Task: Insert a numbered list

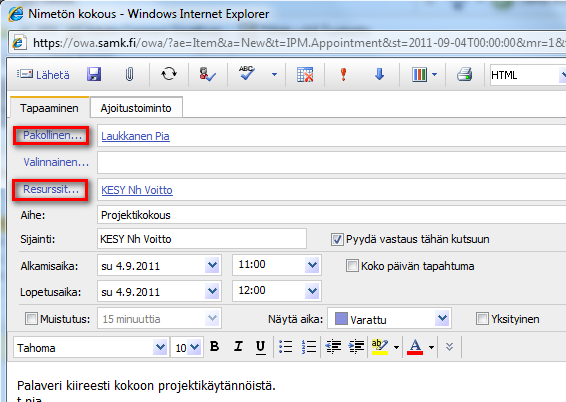Action: tap(309, 347)
